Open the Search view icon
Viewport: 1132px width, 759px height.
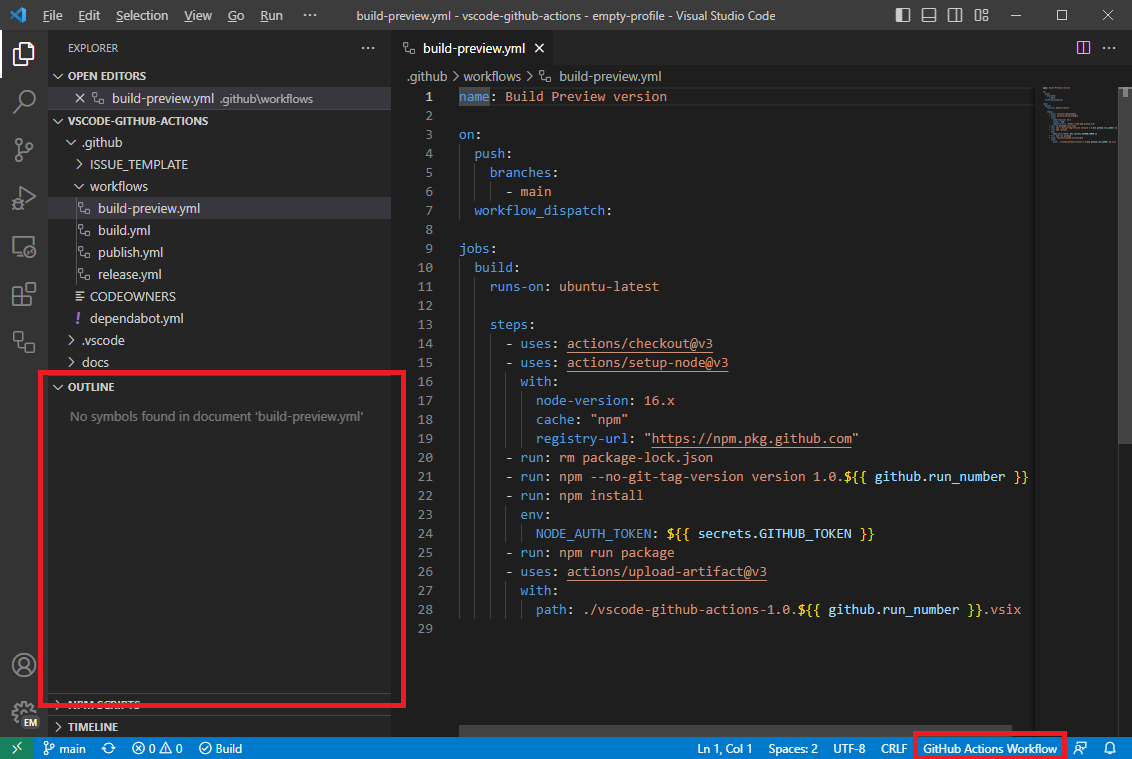[23, 102]
